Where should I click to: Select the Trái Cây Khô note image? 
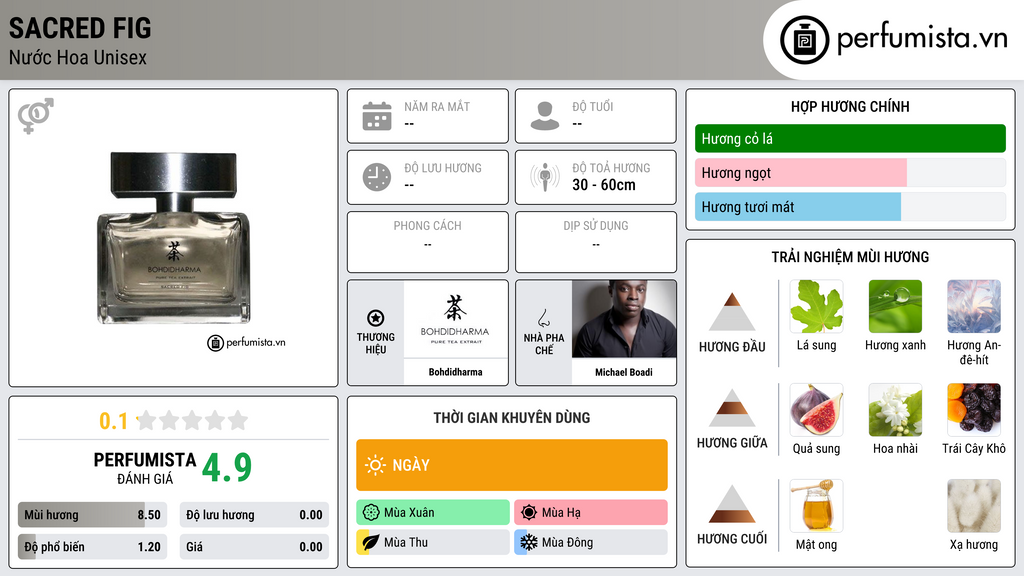pyautogui.click(x=974, y=409)
